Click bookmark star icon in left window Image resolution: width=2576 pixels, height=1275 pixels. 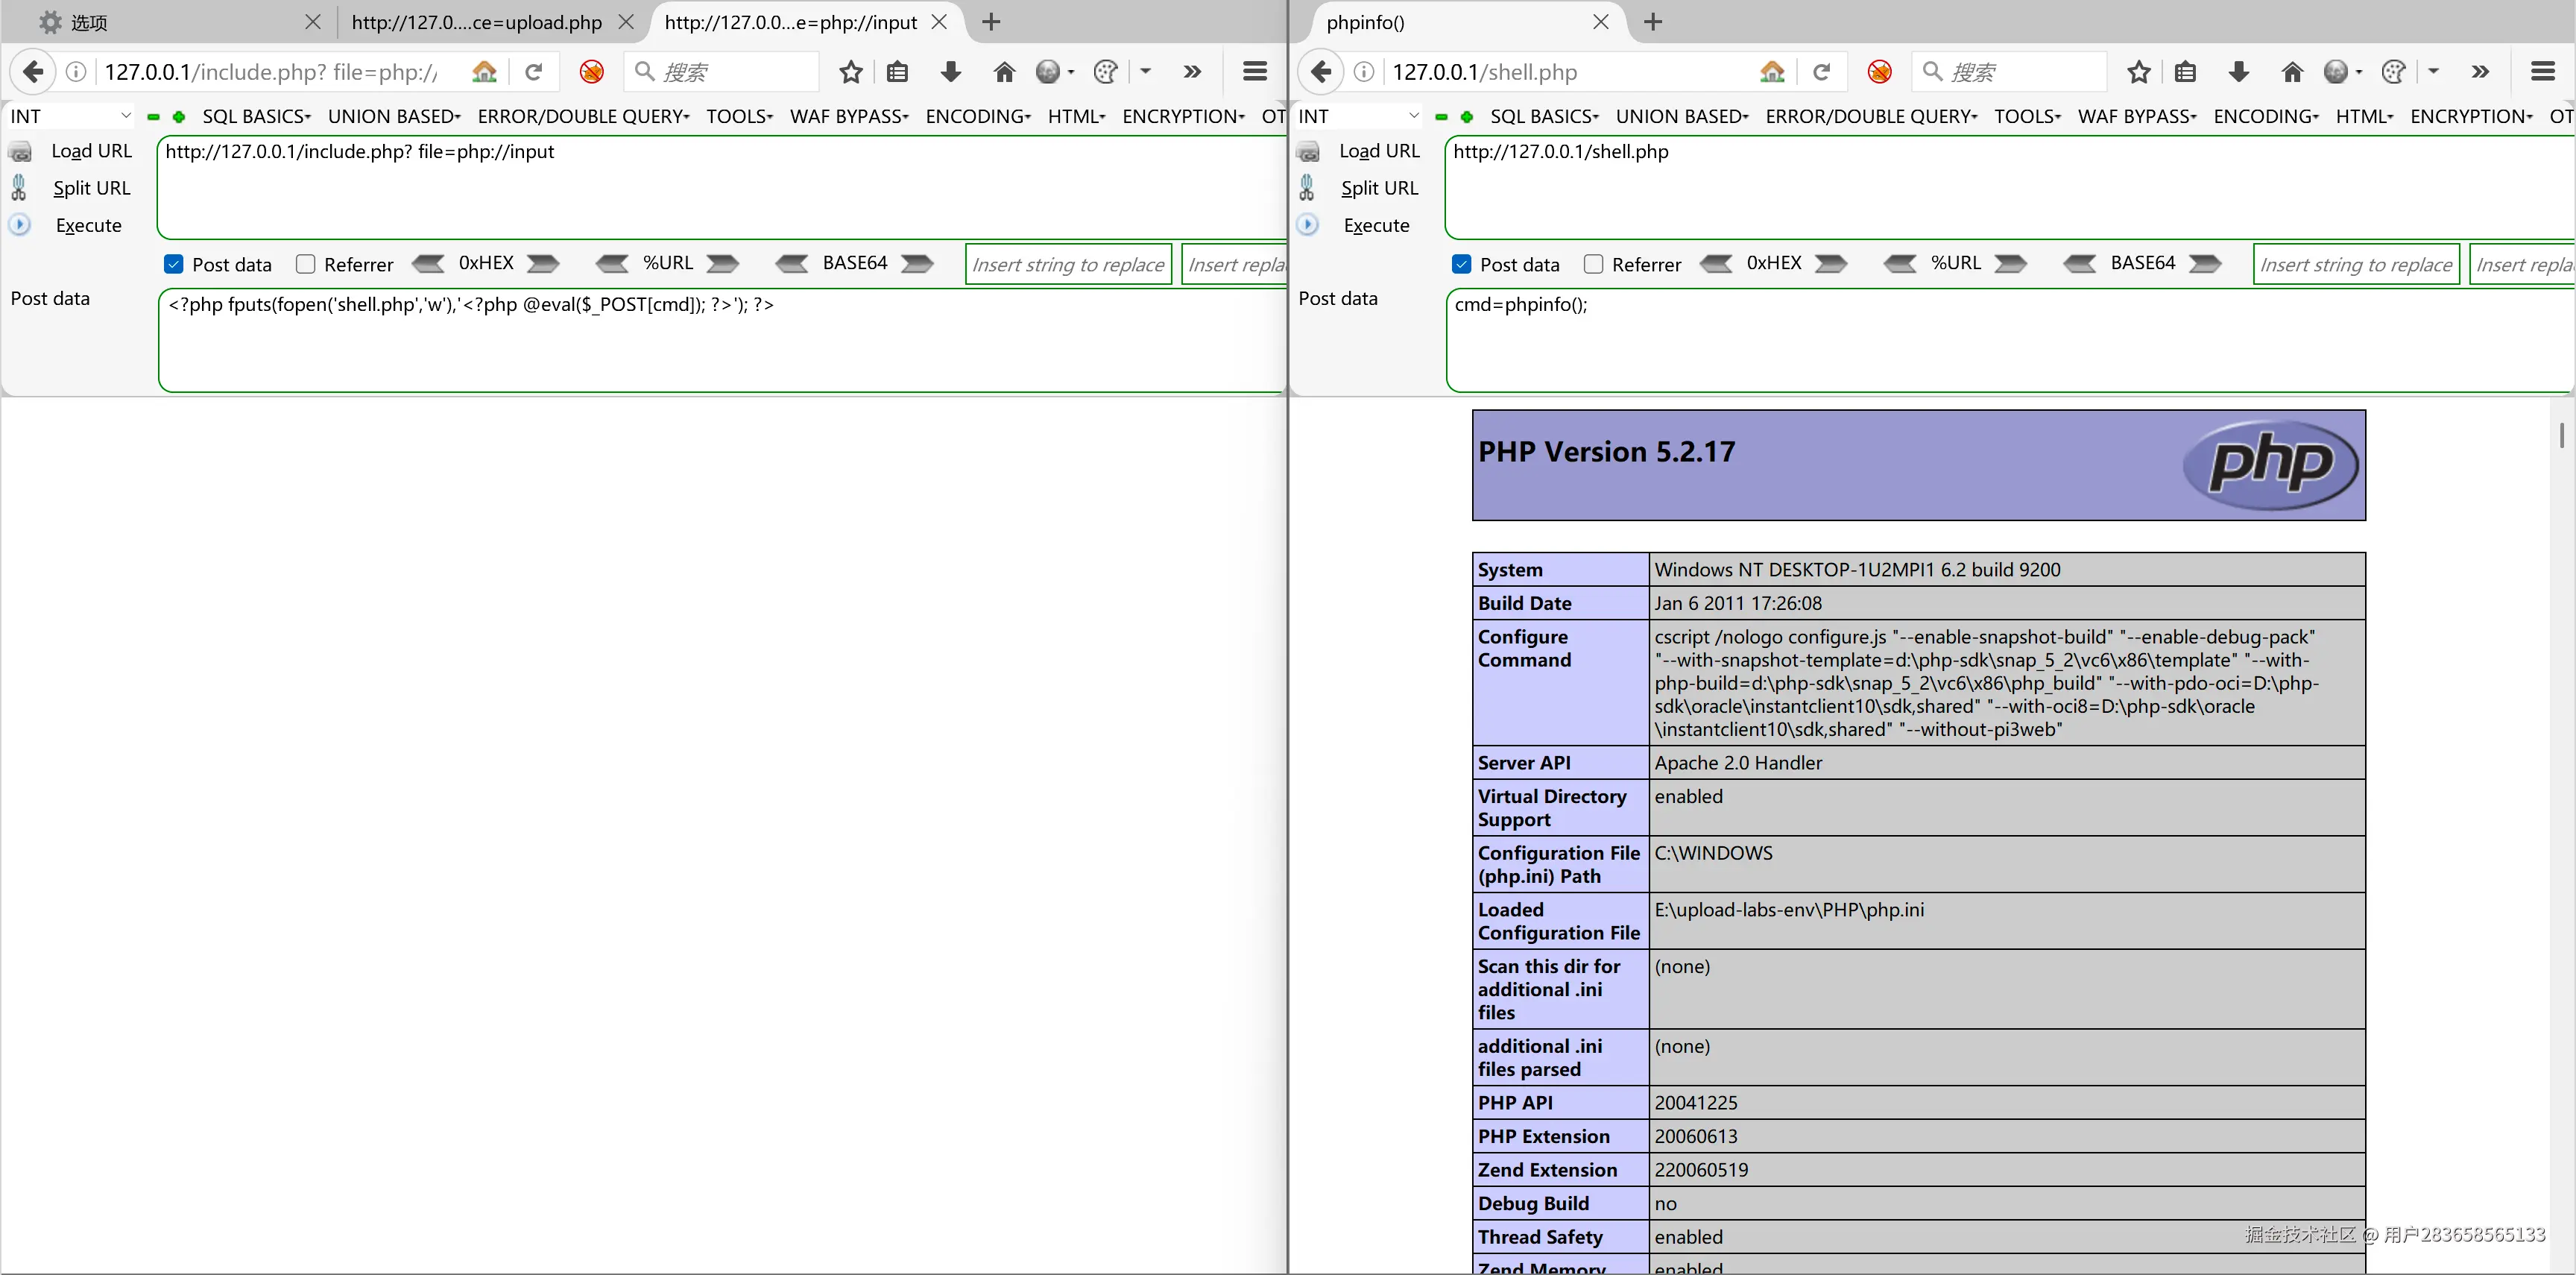850,72
